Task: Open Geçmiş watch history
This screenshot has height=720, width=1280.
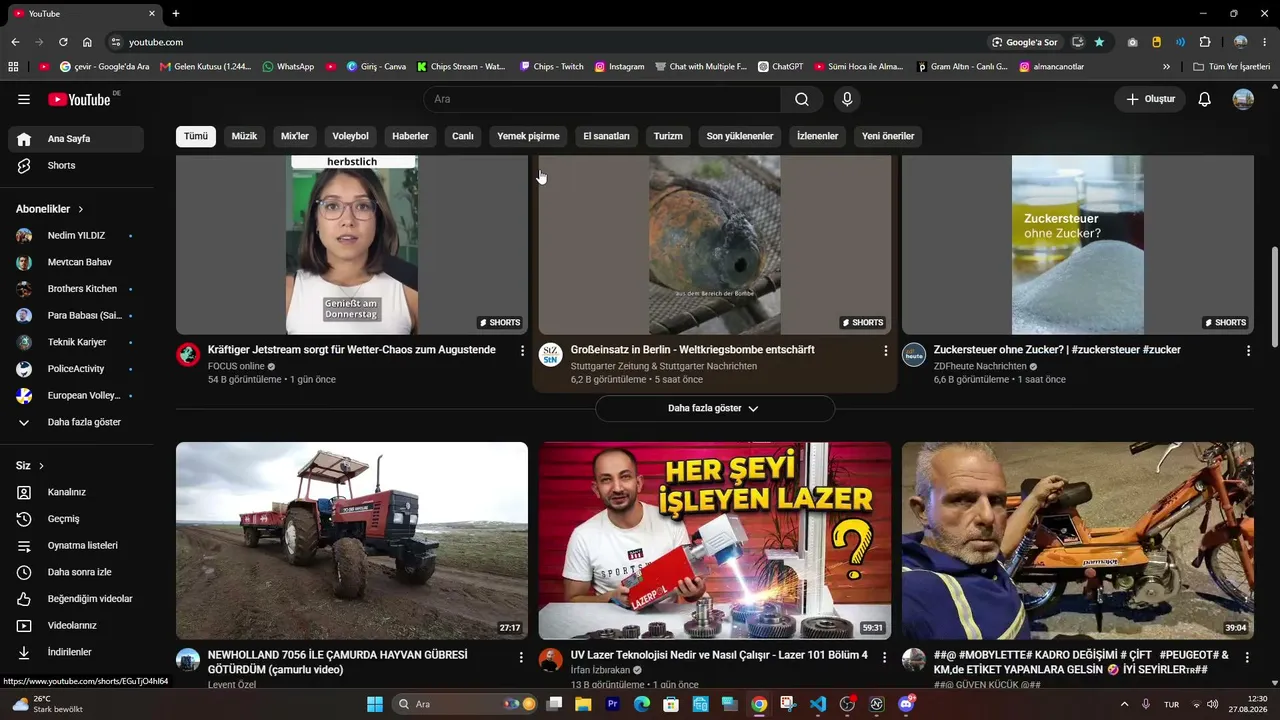Action: coord(76,519)
